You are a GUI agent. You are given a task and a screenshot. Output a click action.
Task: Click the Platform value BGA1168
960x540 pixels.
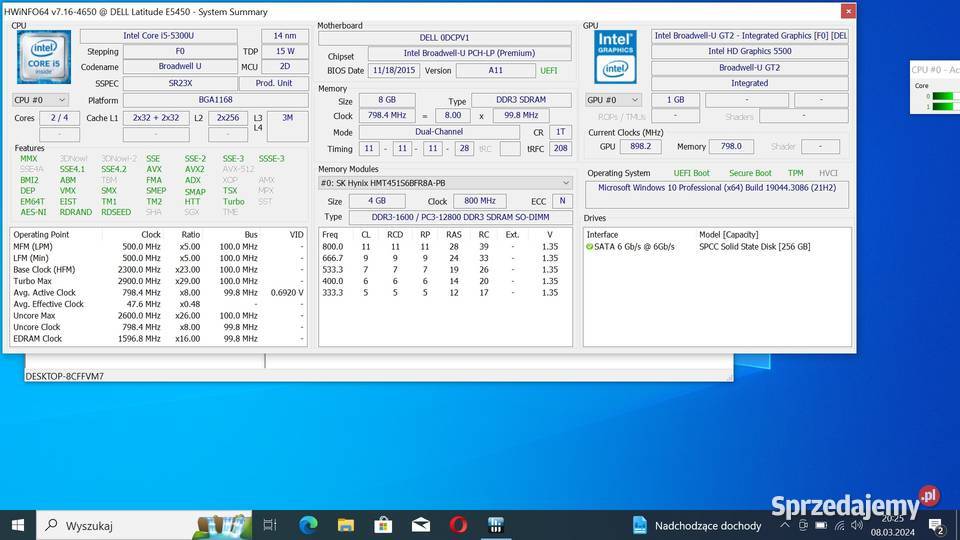coord(216,99)
